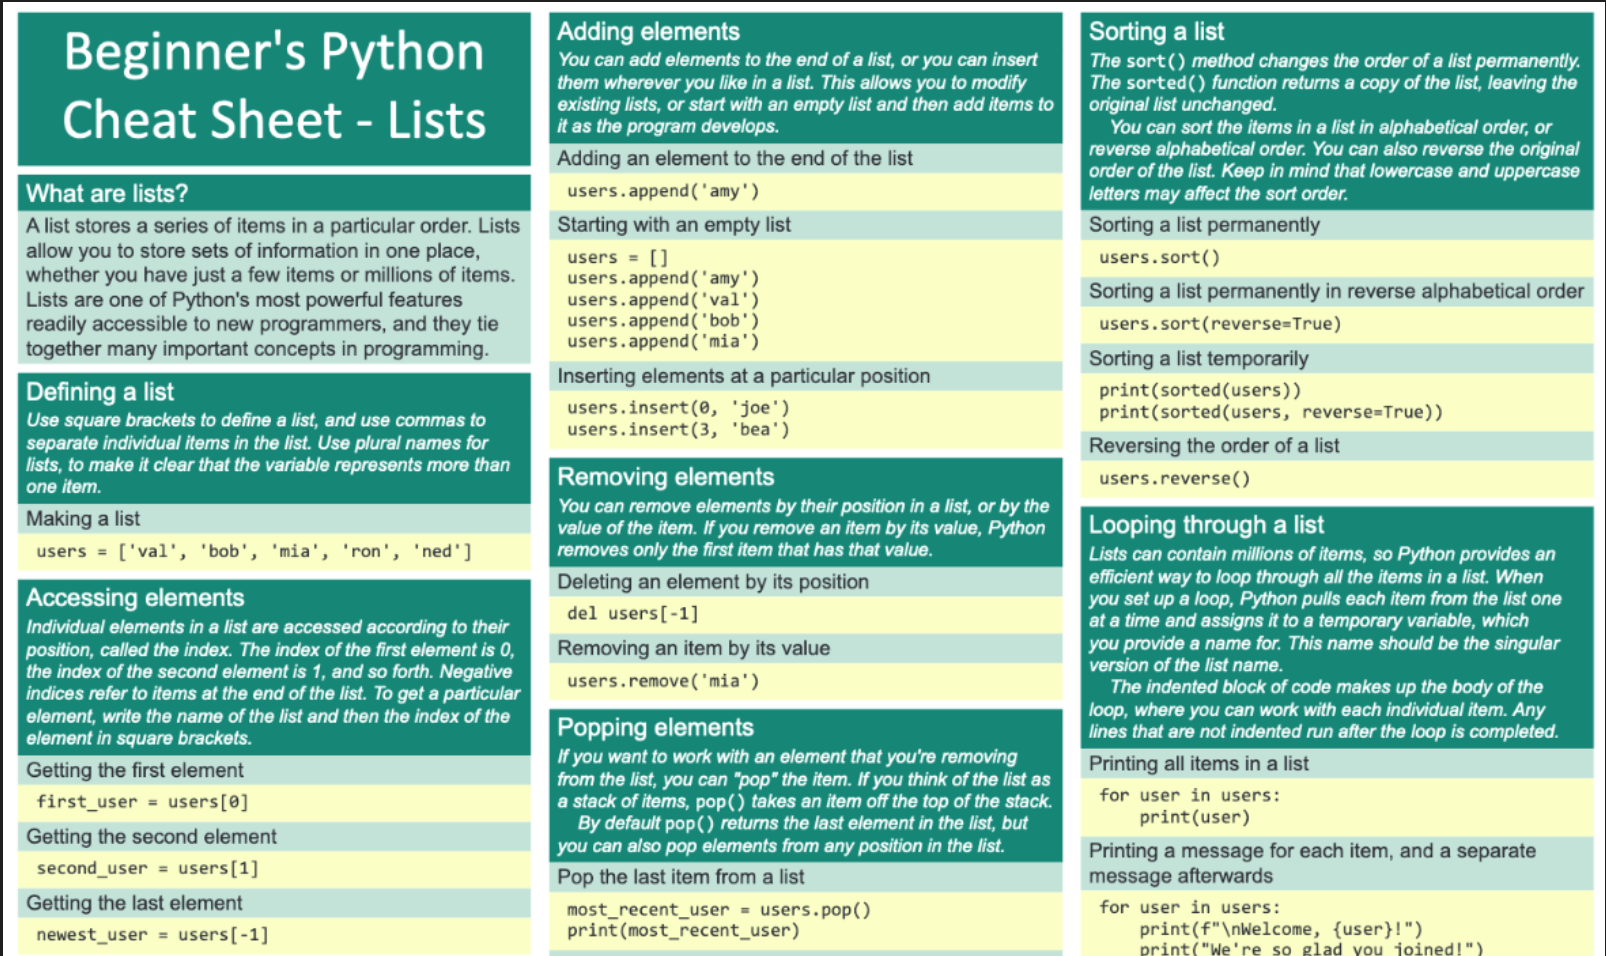The image size is (1606, 956).
Task: Click the 'Sorting a list temporarily' subheading
Action: coord(1198,358)
